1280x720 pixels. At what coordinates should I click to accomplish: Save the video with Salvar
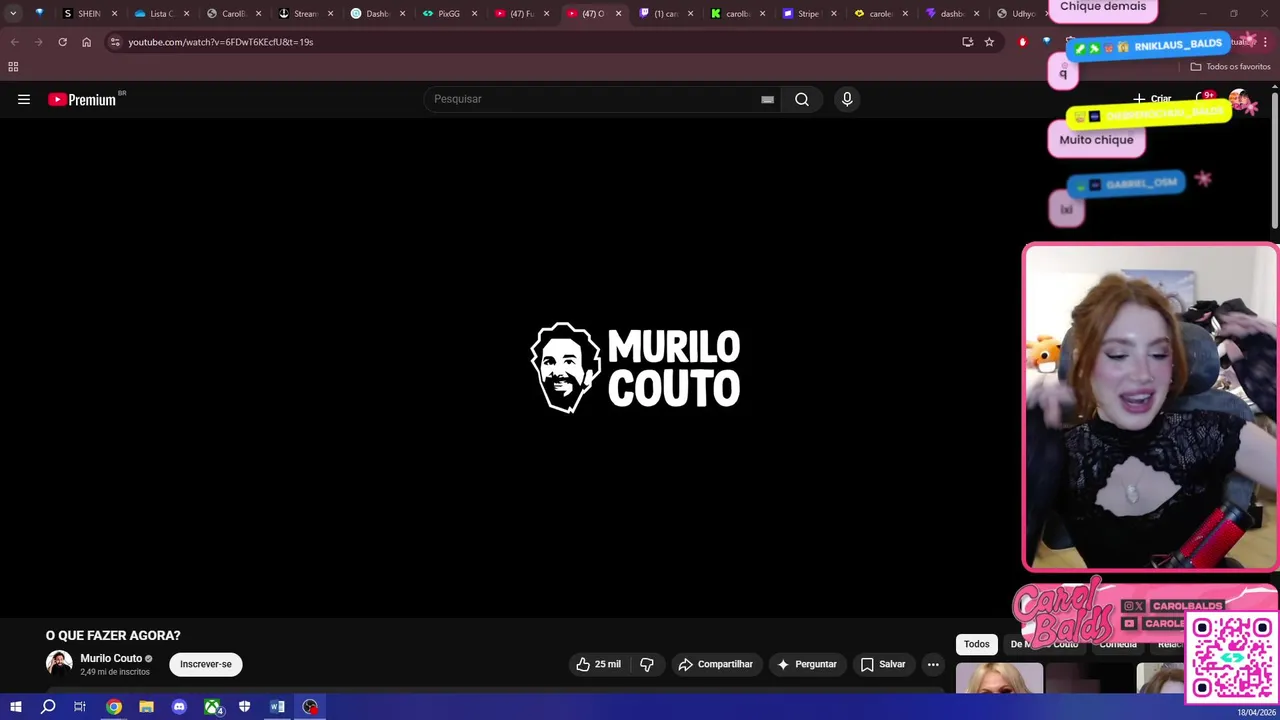(x=883, y=664)
